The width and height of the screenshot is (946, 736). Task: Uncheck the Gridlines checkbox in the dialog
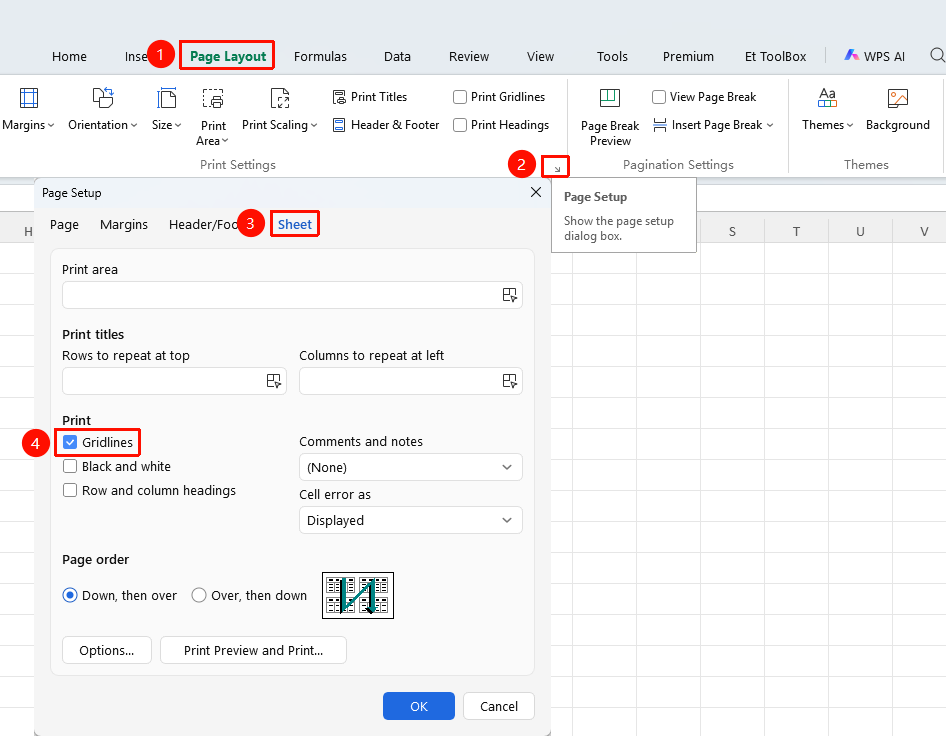[70, 442]
